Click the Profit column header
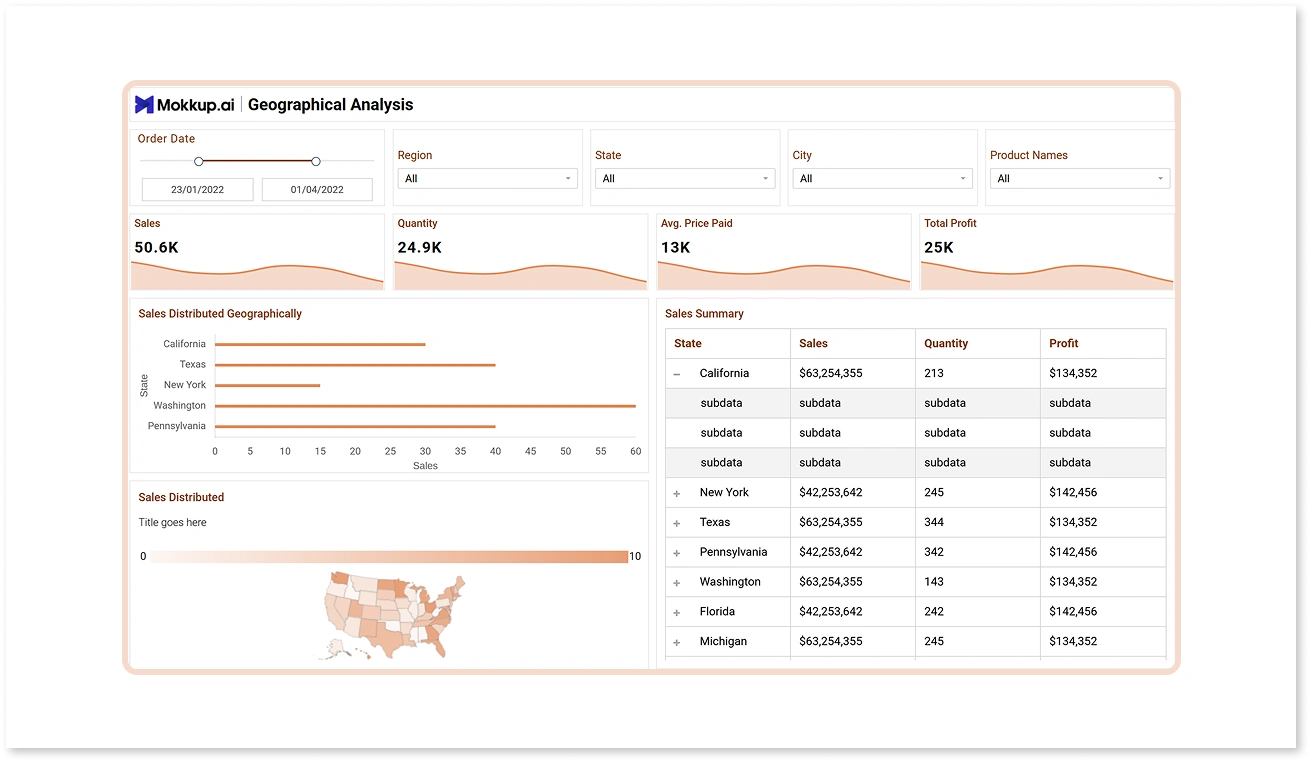1310x762 pixels. 1103,344
